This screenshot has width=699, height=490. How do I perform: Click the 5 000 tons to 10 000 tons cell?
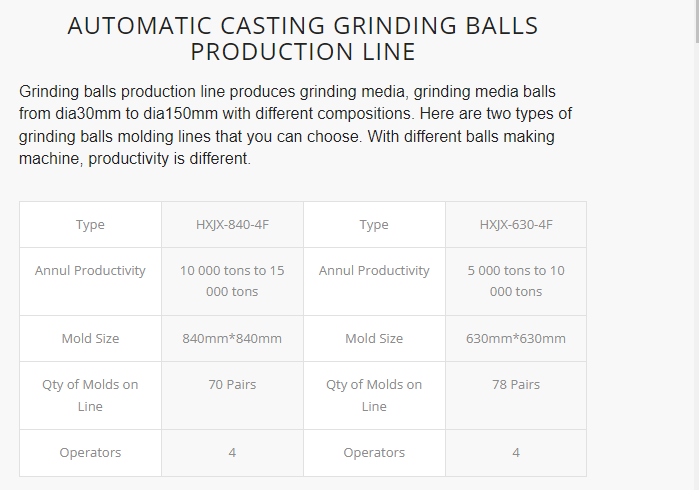click(516, 281)
